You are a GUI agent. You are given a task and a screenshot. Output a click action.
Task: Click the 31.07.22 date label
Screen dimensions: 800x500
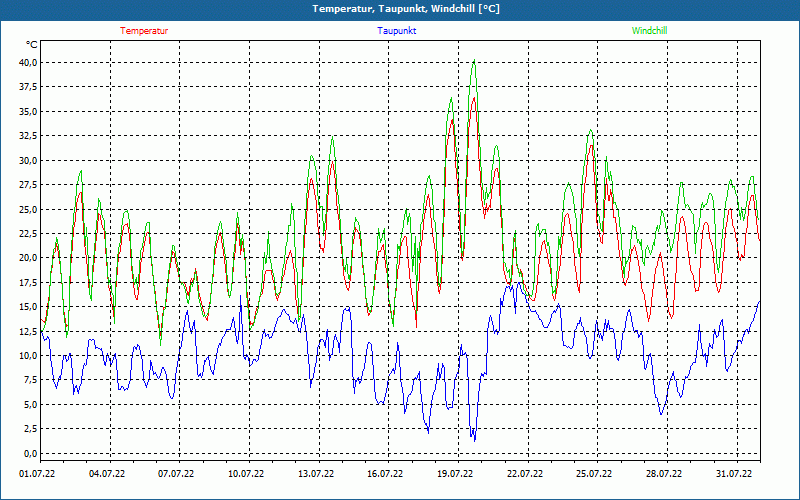click(734, 473)
